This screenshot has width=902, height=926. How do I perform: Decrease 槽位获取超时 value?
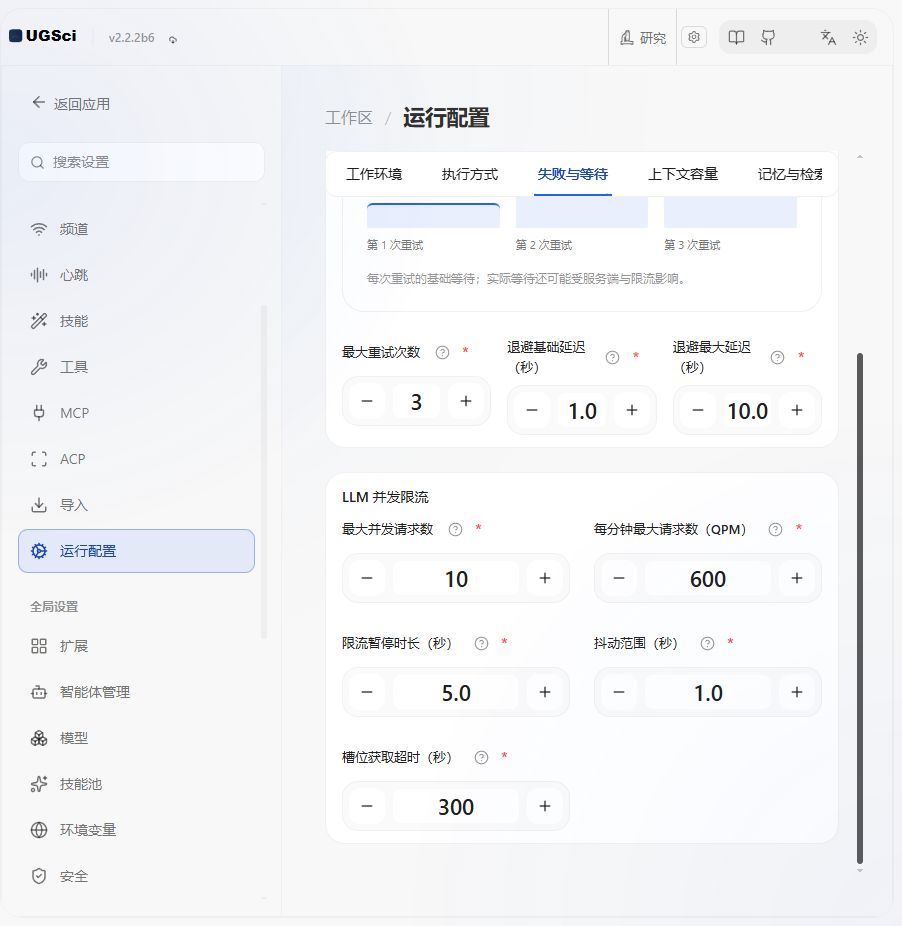tap(367, 806)
